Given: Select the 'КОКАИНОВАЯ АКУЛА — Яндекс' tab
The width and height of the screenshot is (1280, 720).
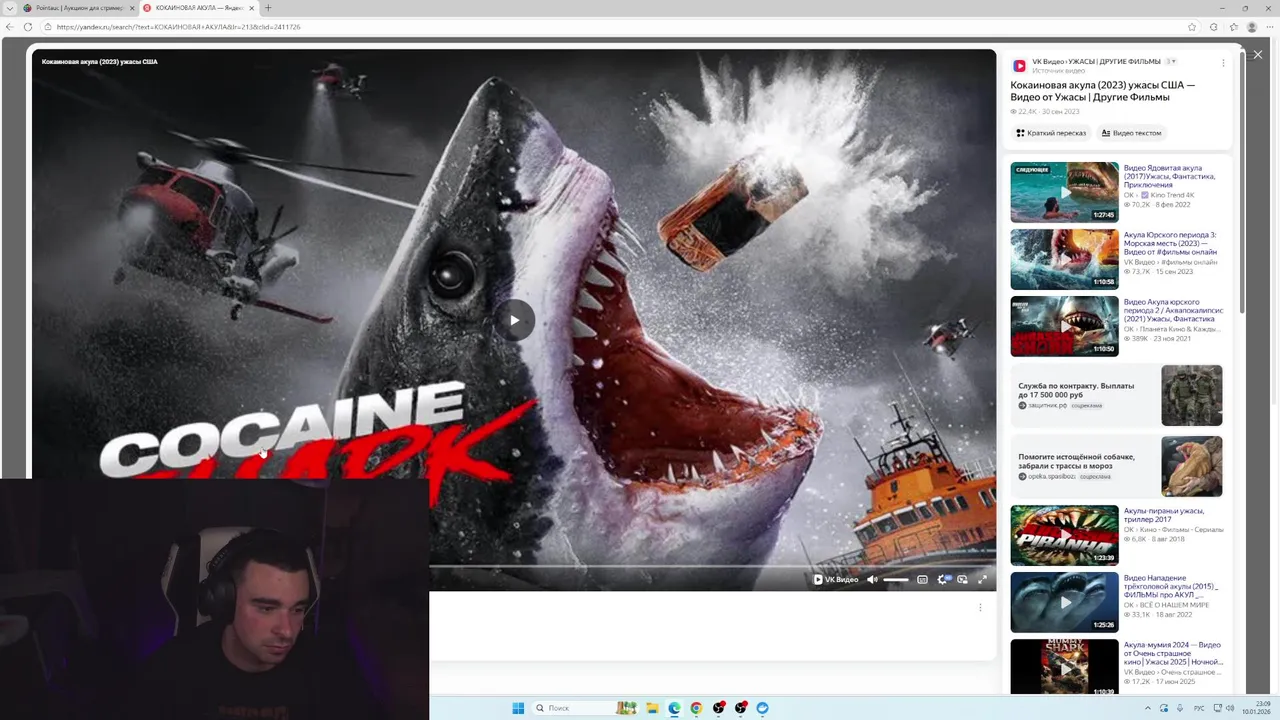Looking at the screenshot, I should (x=198, y=8).
